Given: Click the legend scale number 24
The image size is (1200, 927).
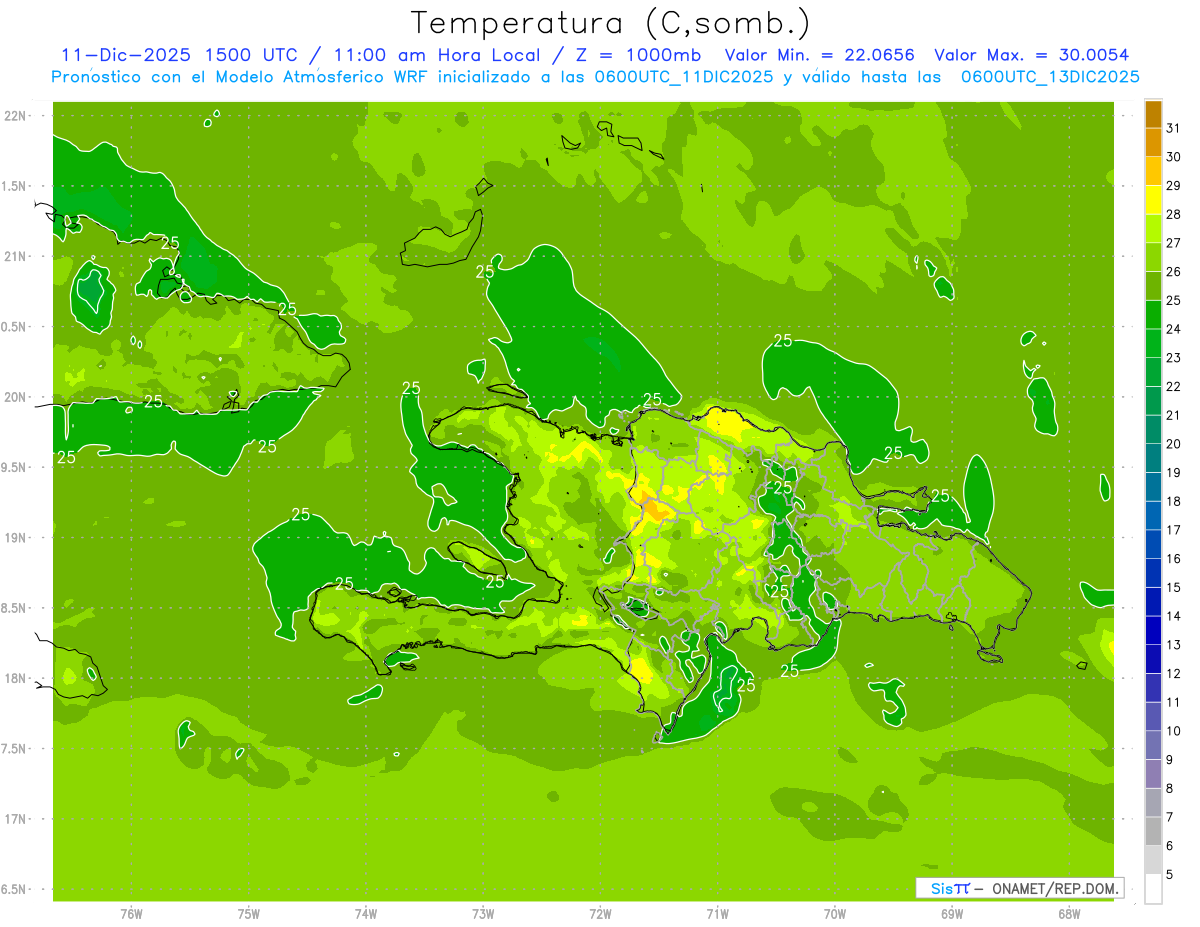Looking at the screenshot, I should click(x=1174, y=328).
